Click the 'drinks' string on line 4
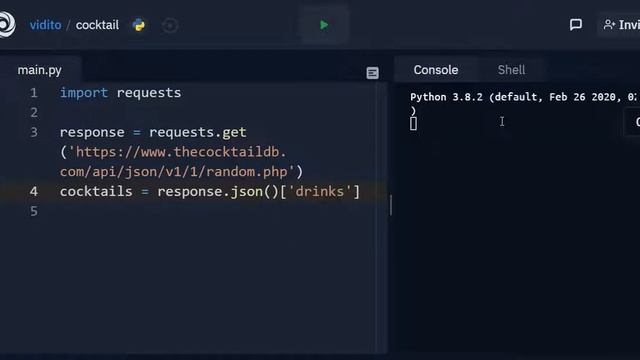 click(320, 191)
